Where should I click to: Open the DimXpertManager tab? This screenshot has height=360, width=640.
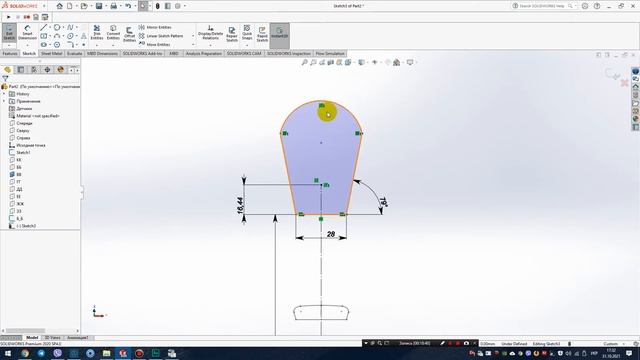coord(47,70)
